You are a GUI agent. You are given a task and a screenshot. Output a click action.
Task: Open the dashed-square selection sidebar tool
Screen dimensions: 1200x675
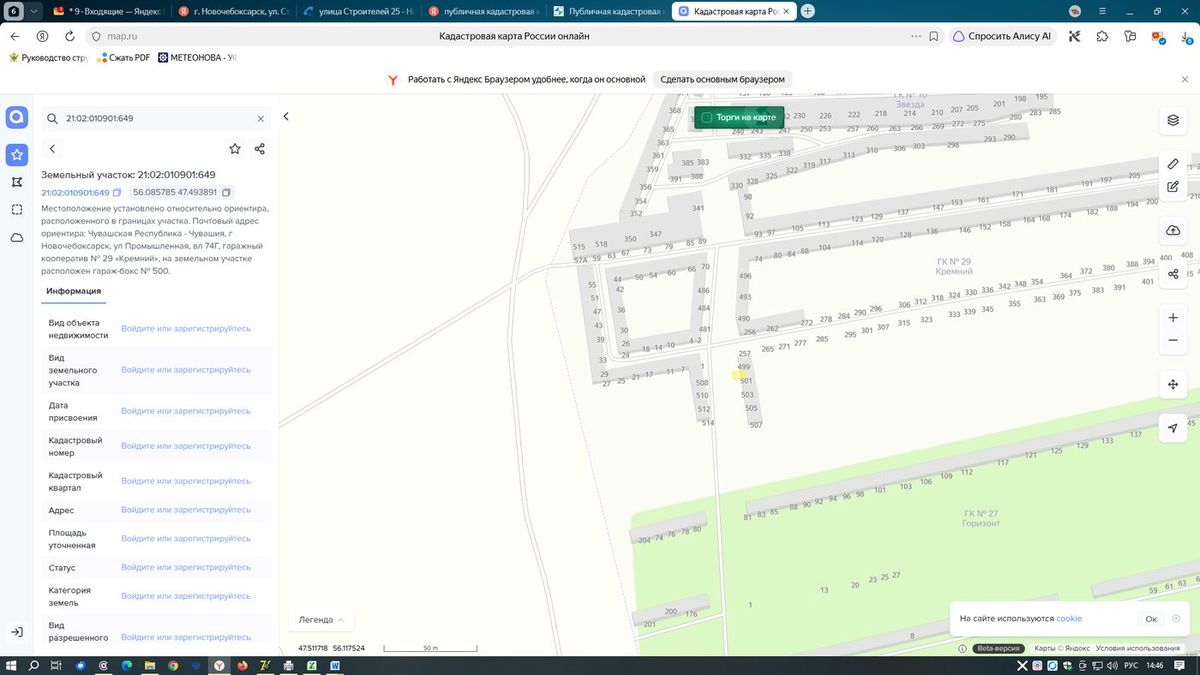17,210
